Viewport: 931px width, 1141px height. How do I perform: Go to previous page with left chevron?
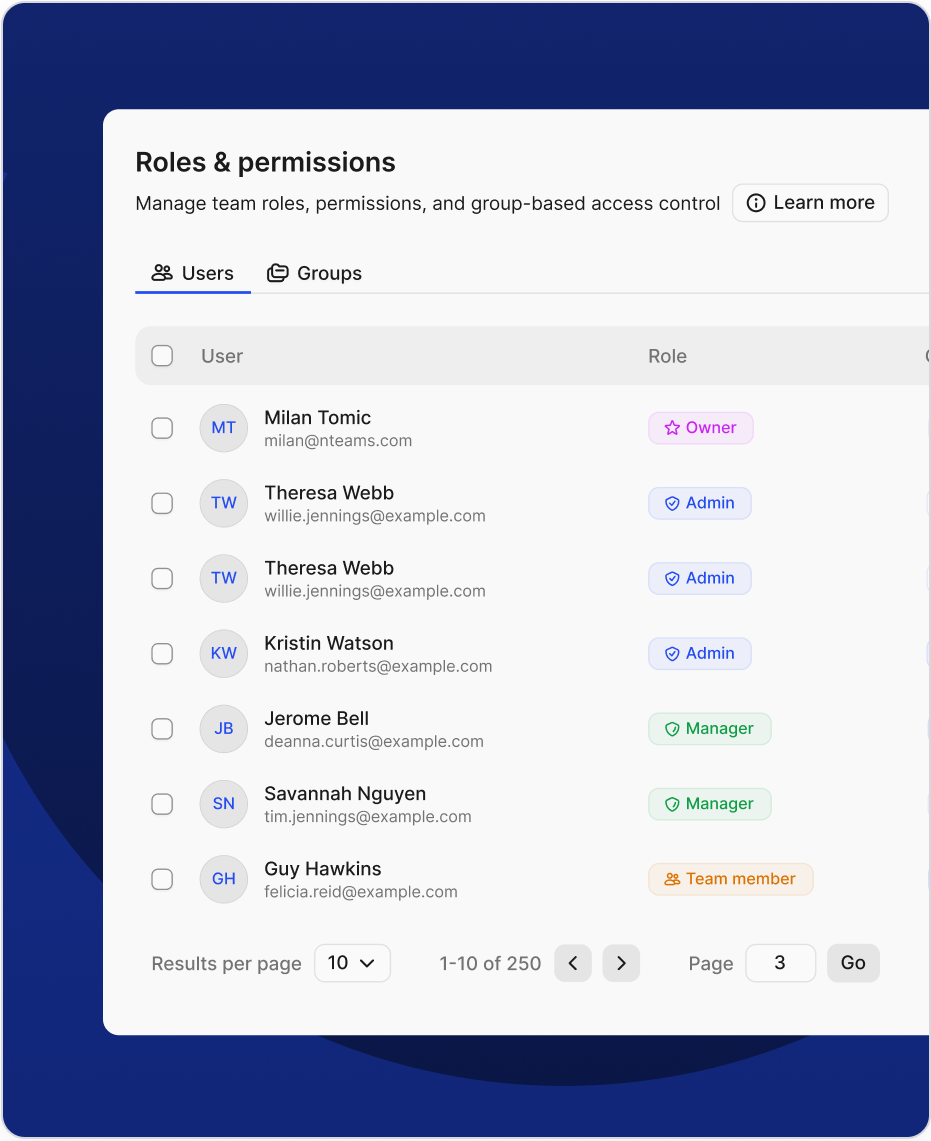pyautogui.click(x=573, y=963)
